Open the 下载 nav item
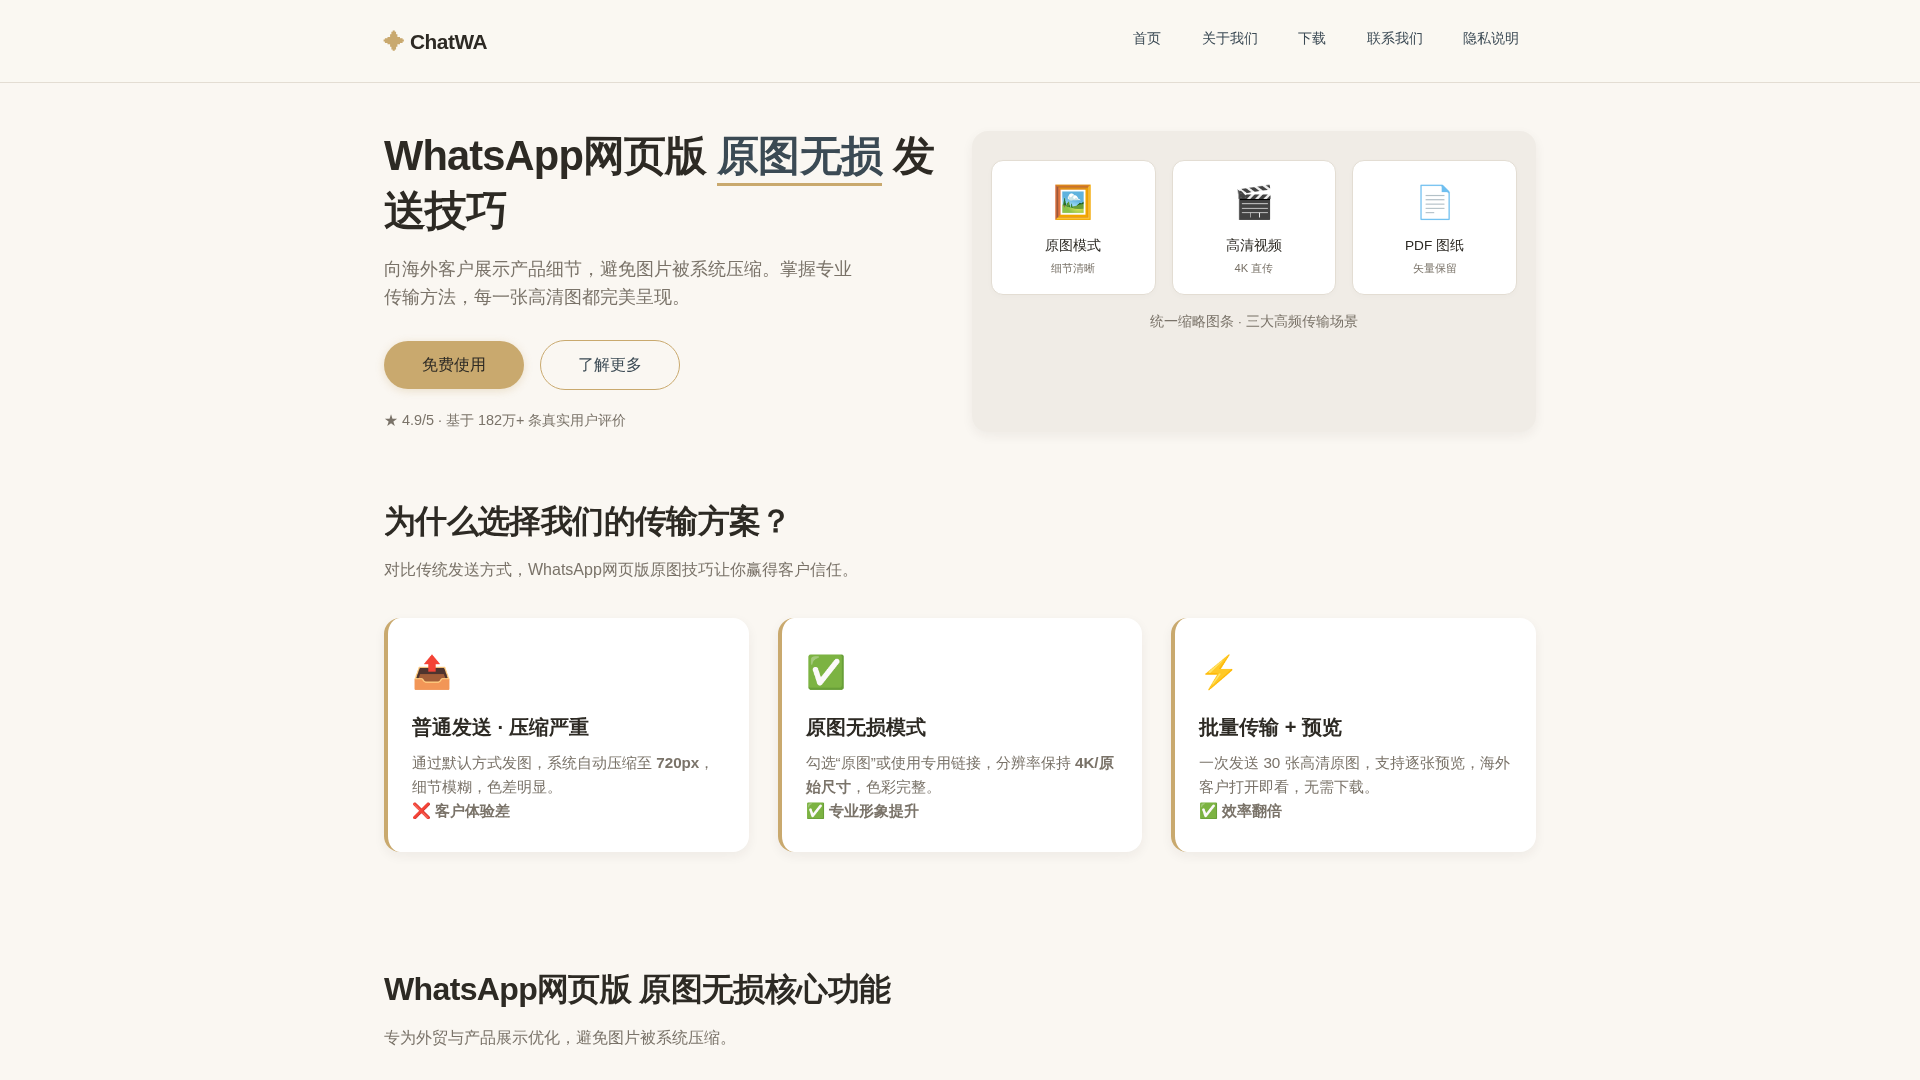Viewport: 1920px width, 1080px height. point(1312,39)
